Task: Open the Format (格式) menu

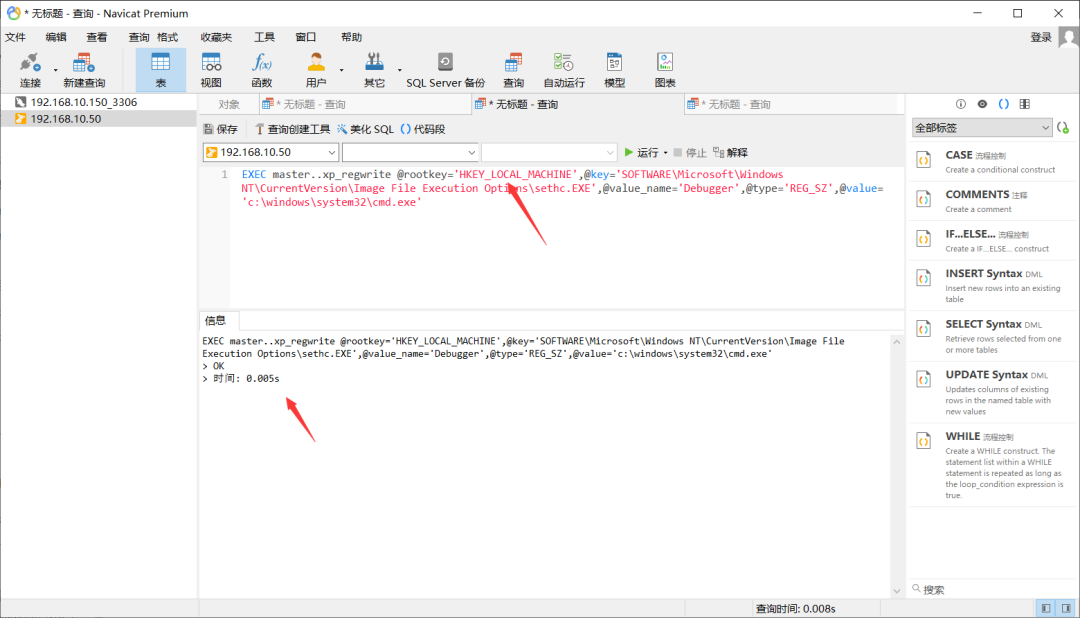Action: pos(167,37)
